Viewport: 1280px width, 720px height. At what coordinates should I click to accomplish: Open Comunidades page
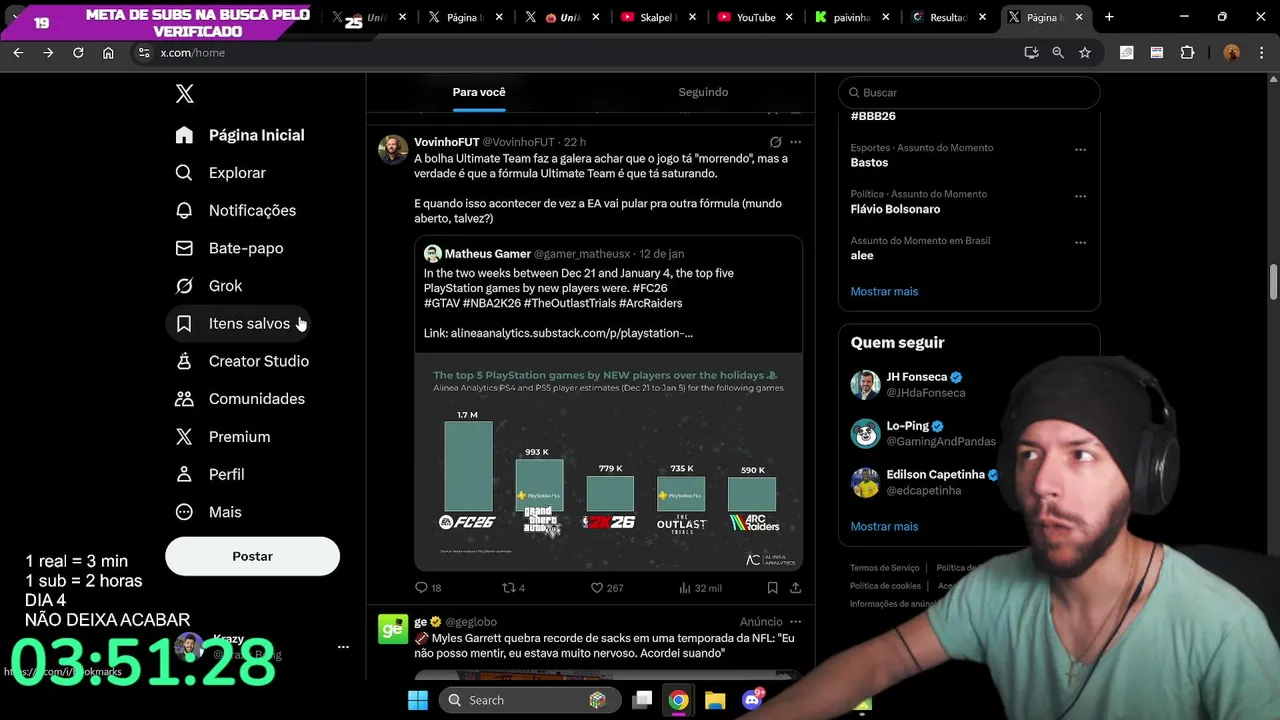[x=241, y=399]
